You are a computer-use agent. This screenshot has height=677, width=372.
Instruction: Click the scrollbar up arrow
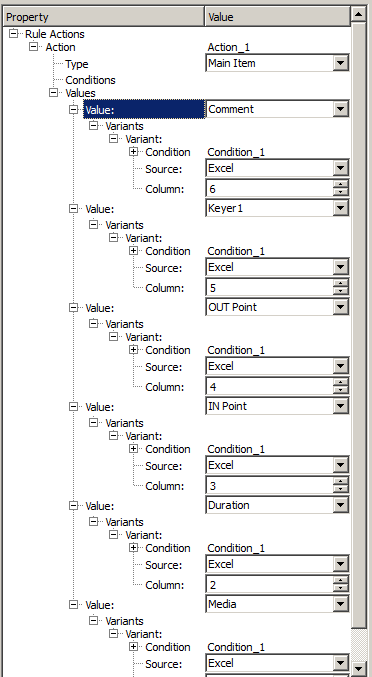coord(359,15)
